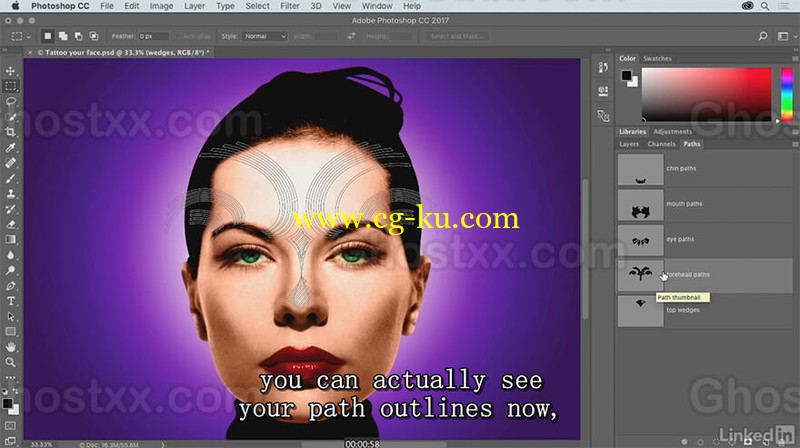800x448 pixels.
Task: Select the Healing Brush tool
Action: point(10,163)
